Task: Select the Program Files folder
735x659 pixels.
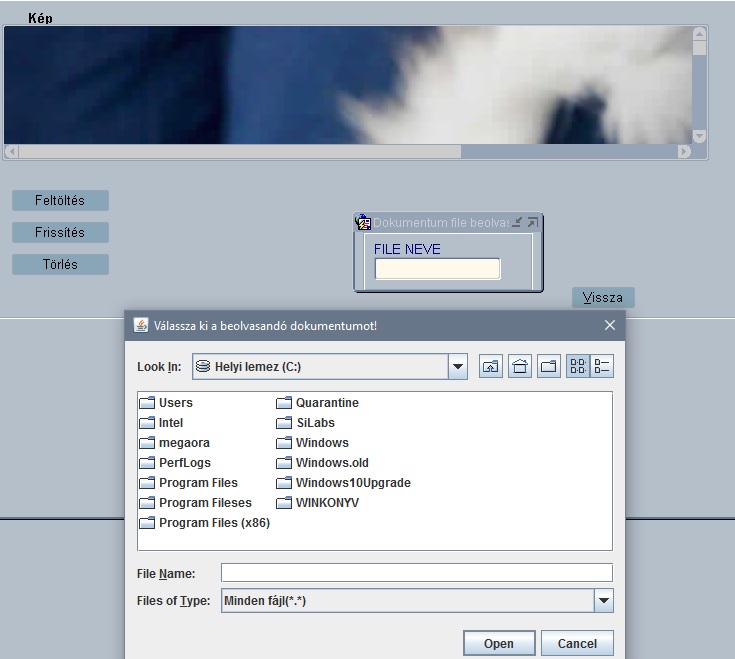Action: pos(188,483)
